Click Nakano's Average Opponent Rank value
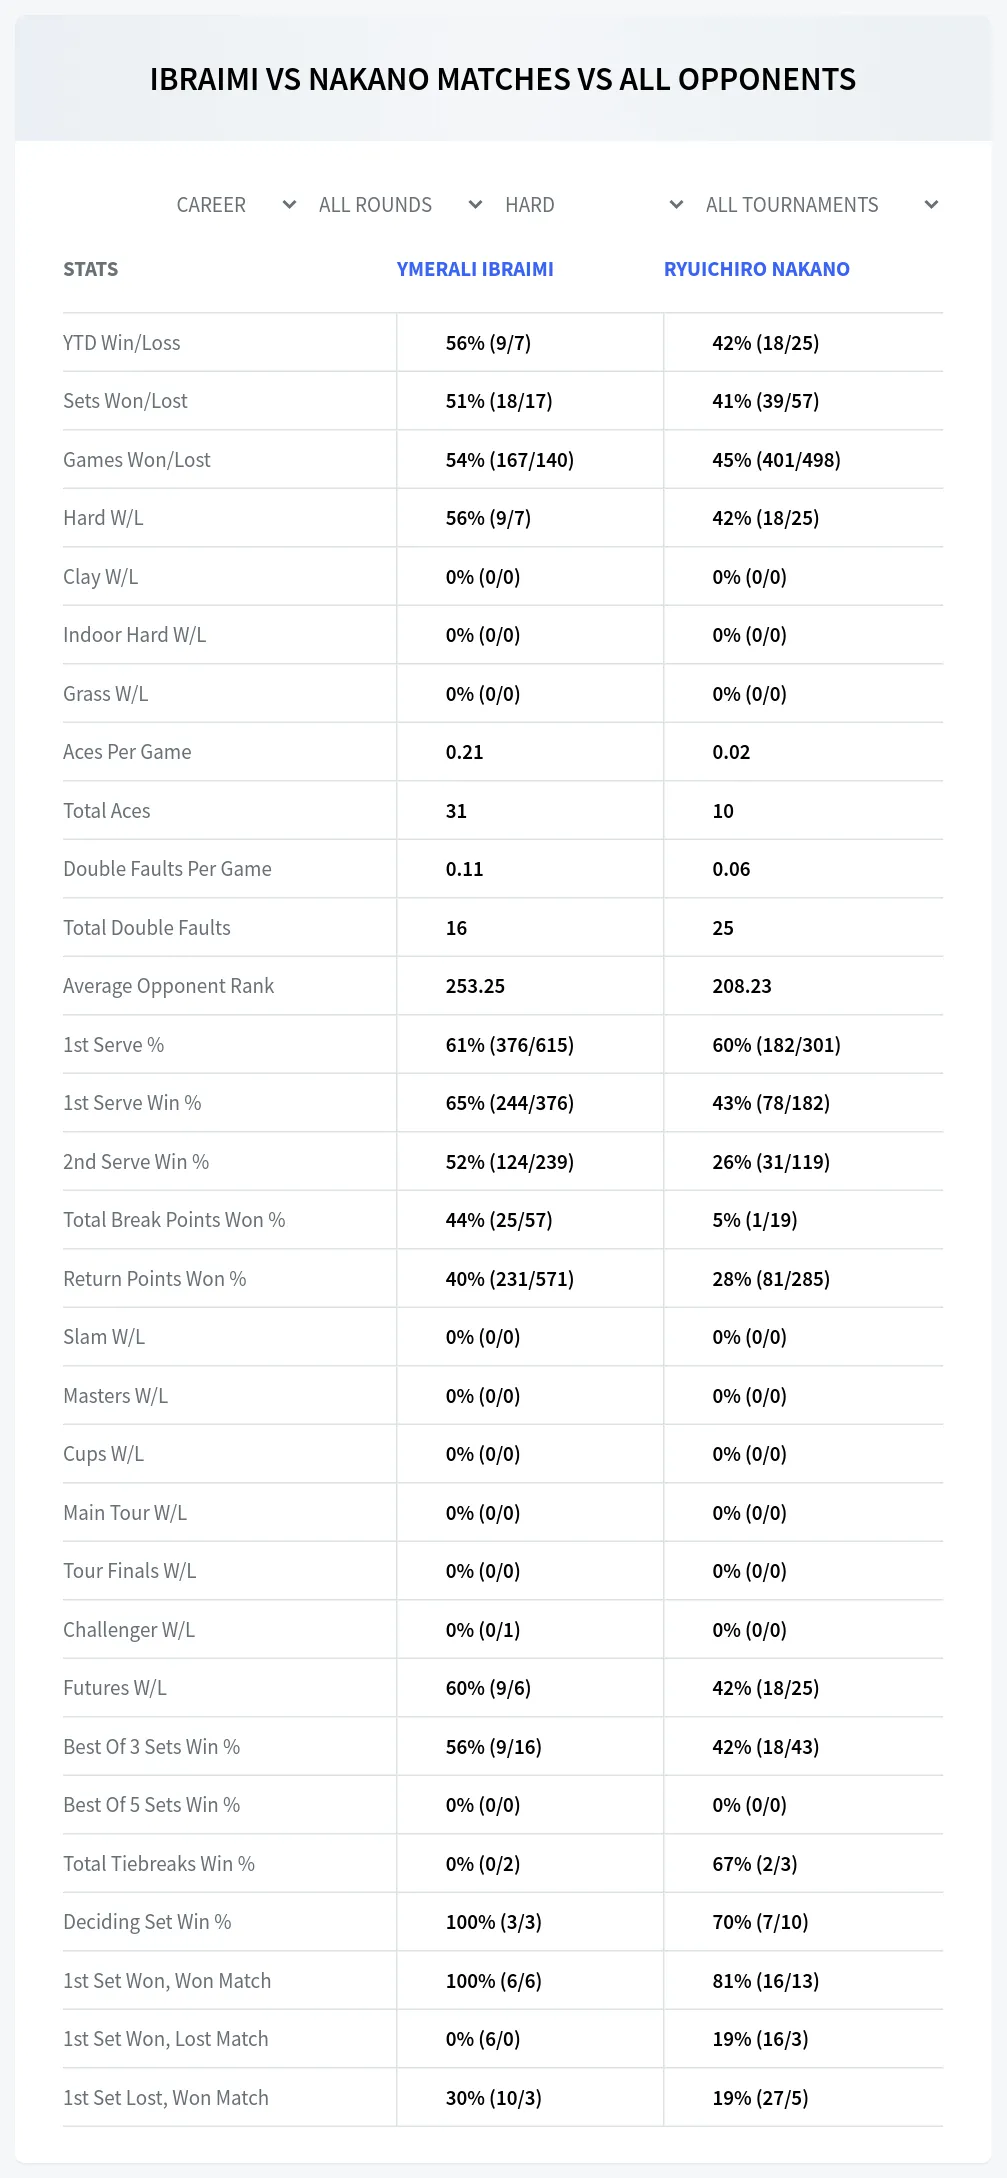This screenshot has height=2178, width=1007. (x=742, y=986)
